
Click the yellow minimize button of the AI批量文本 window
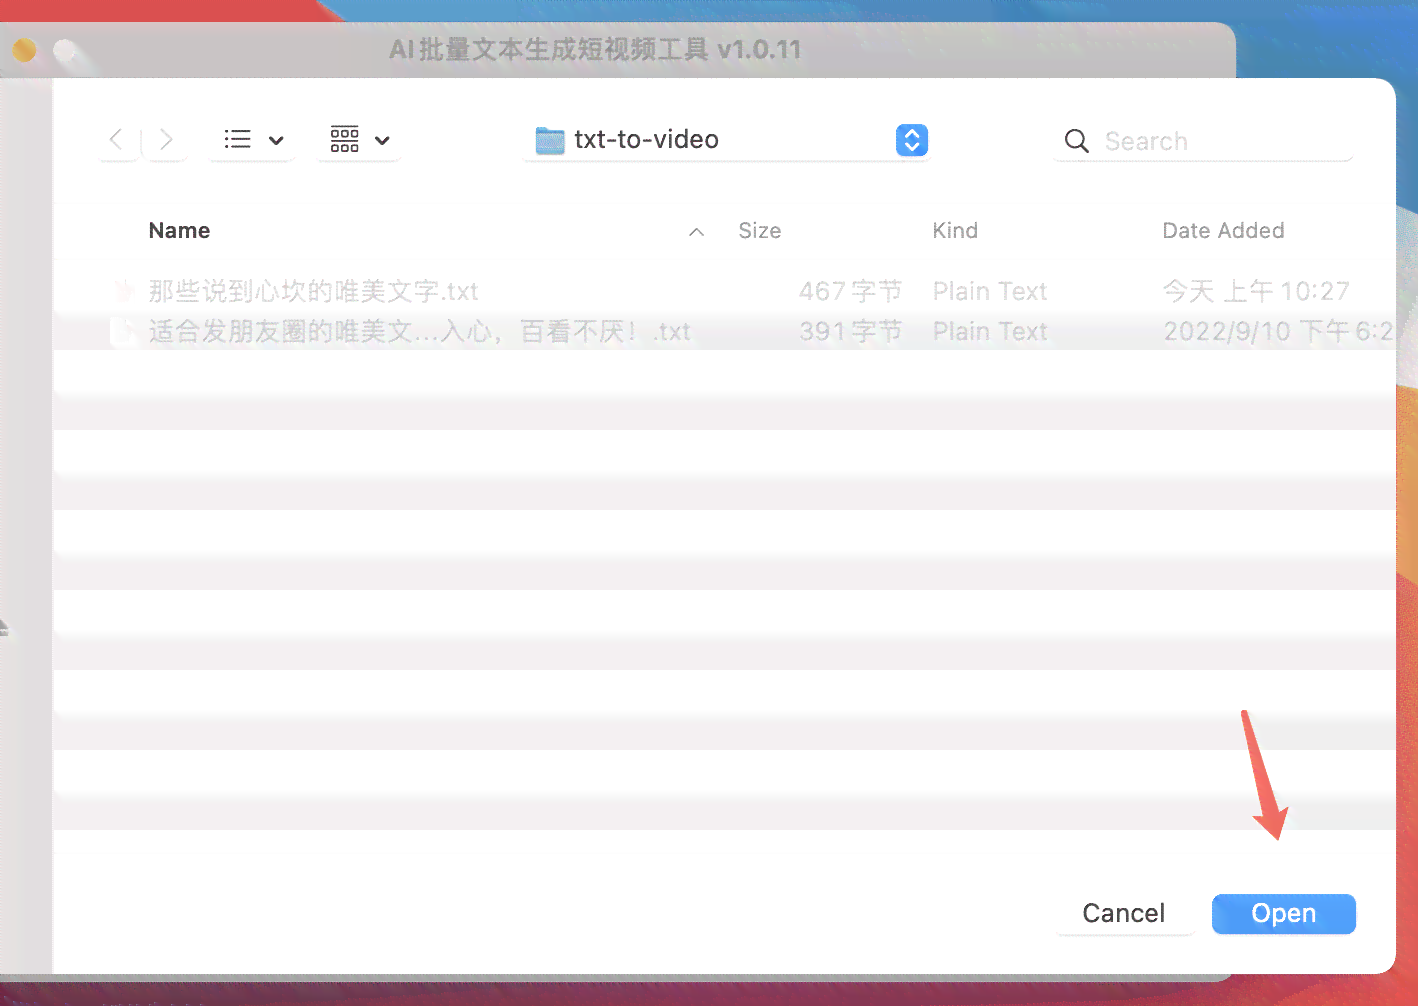[x=24, y=50]
